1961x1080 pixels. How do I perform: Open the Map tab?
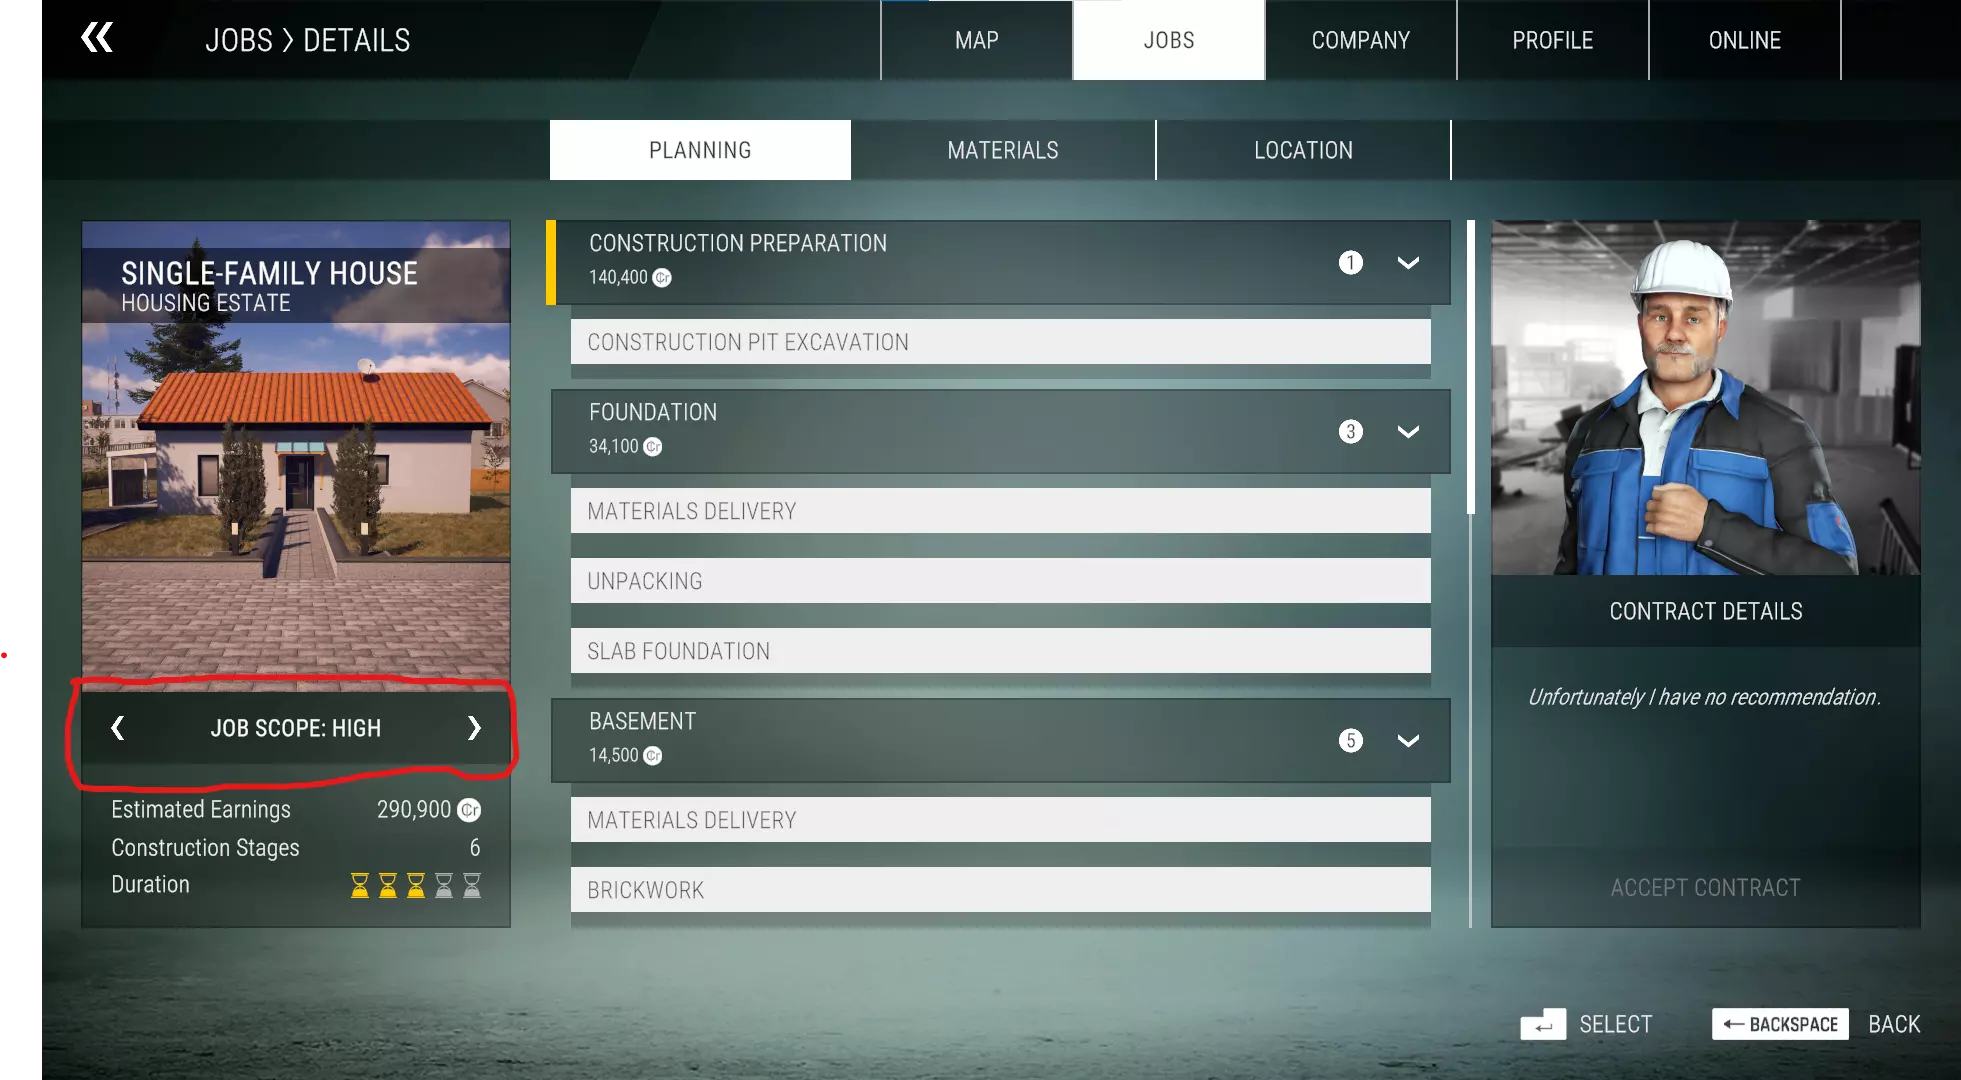tap(976, 40)
